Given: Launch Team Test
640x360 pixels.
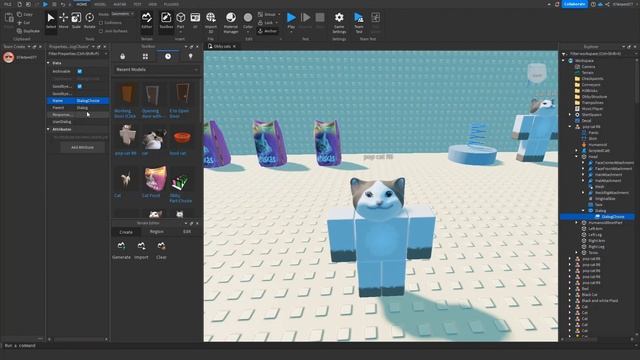Looking at the screenshot, I should 359,22.
